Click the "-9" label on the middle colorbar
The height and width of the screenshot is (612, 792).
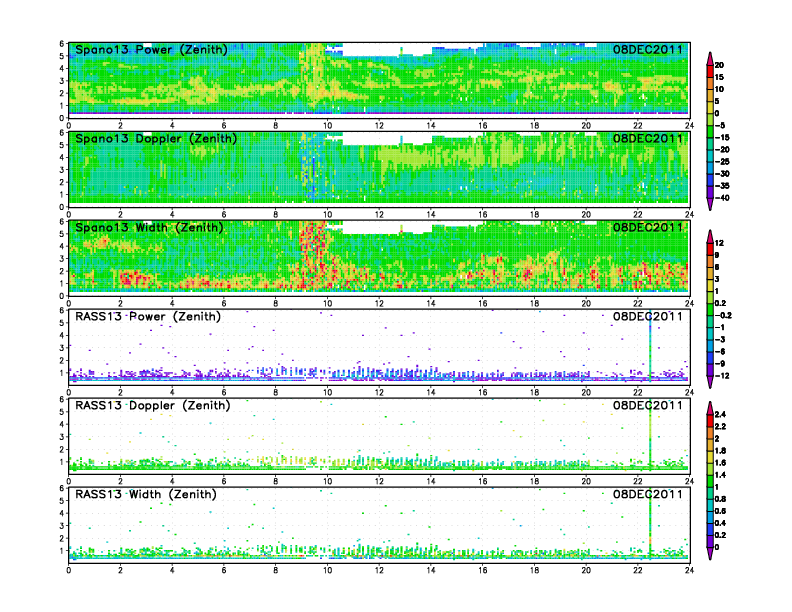pos(720,364)
